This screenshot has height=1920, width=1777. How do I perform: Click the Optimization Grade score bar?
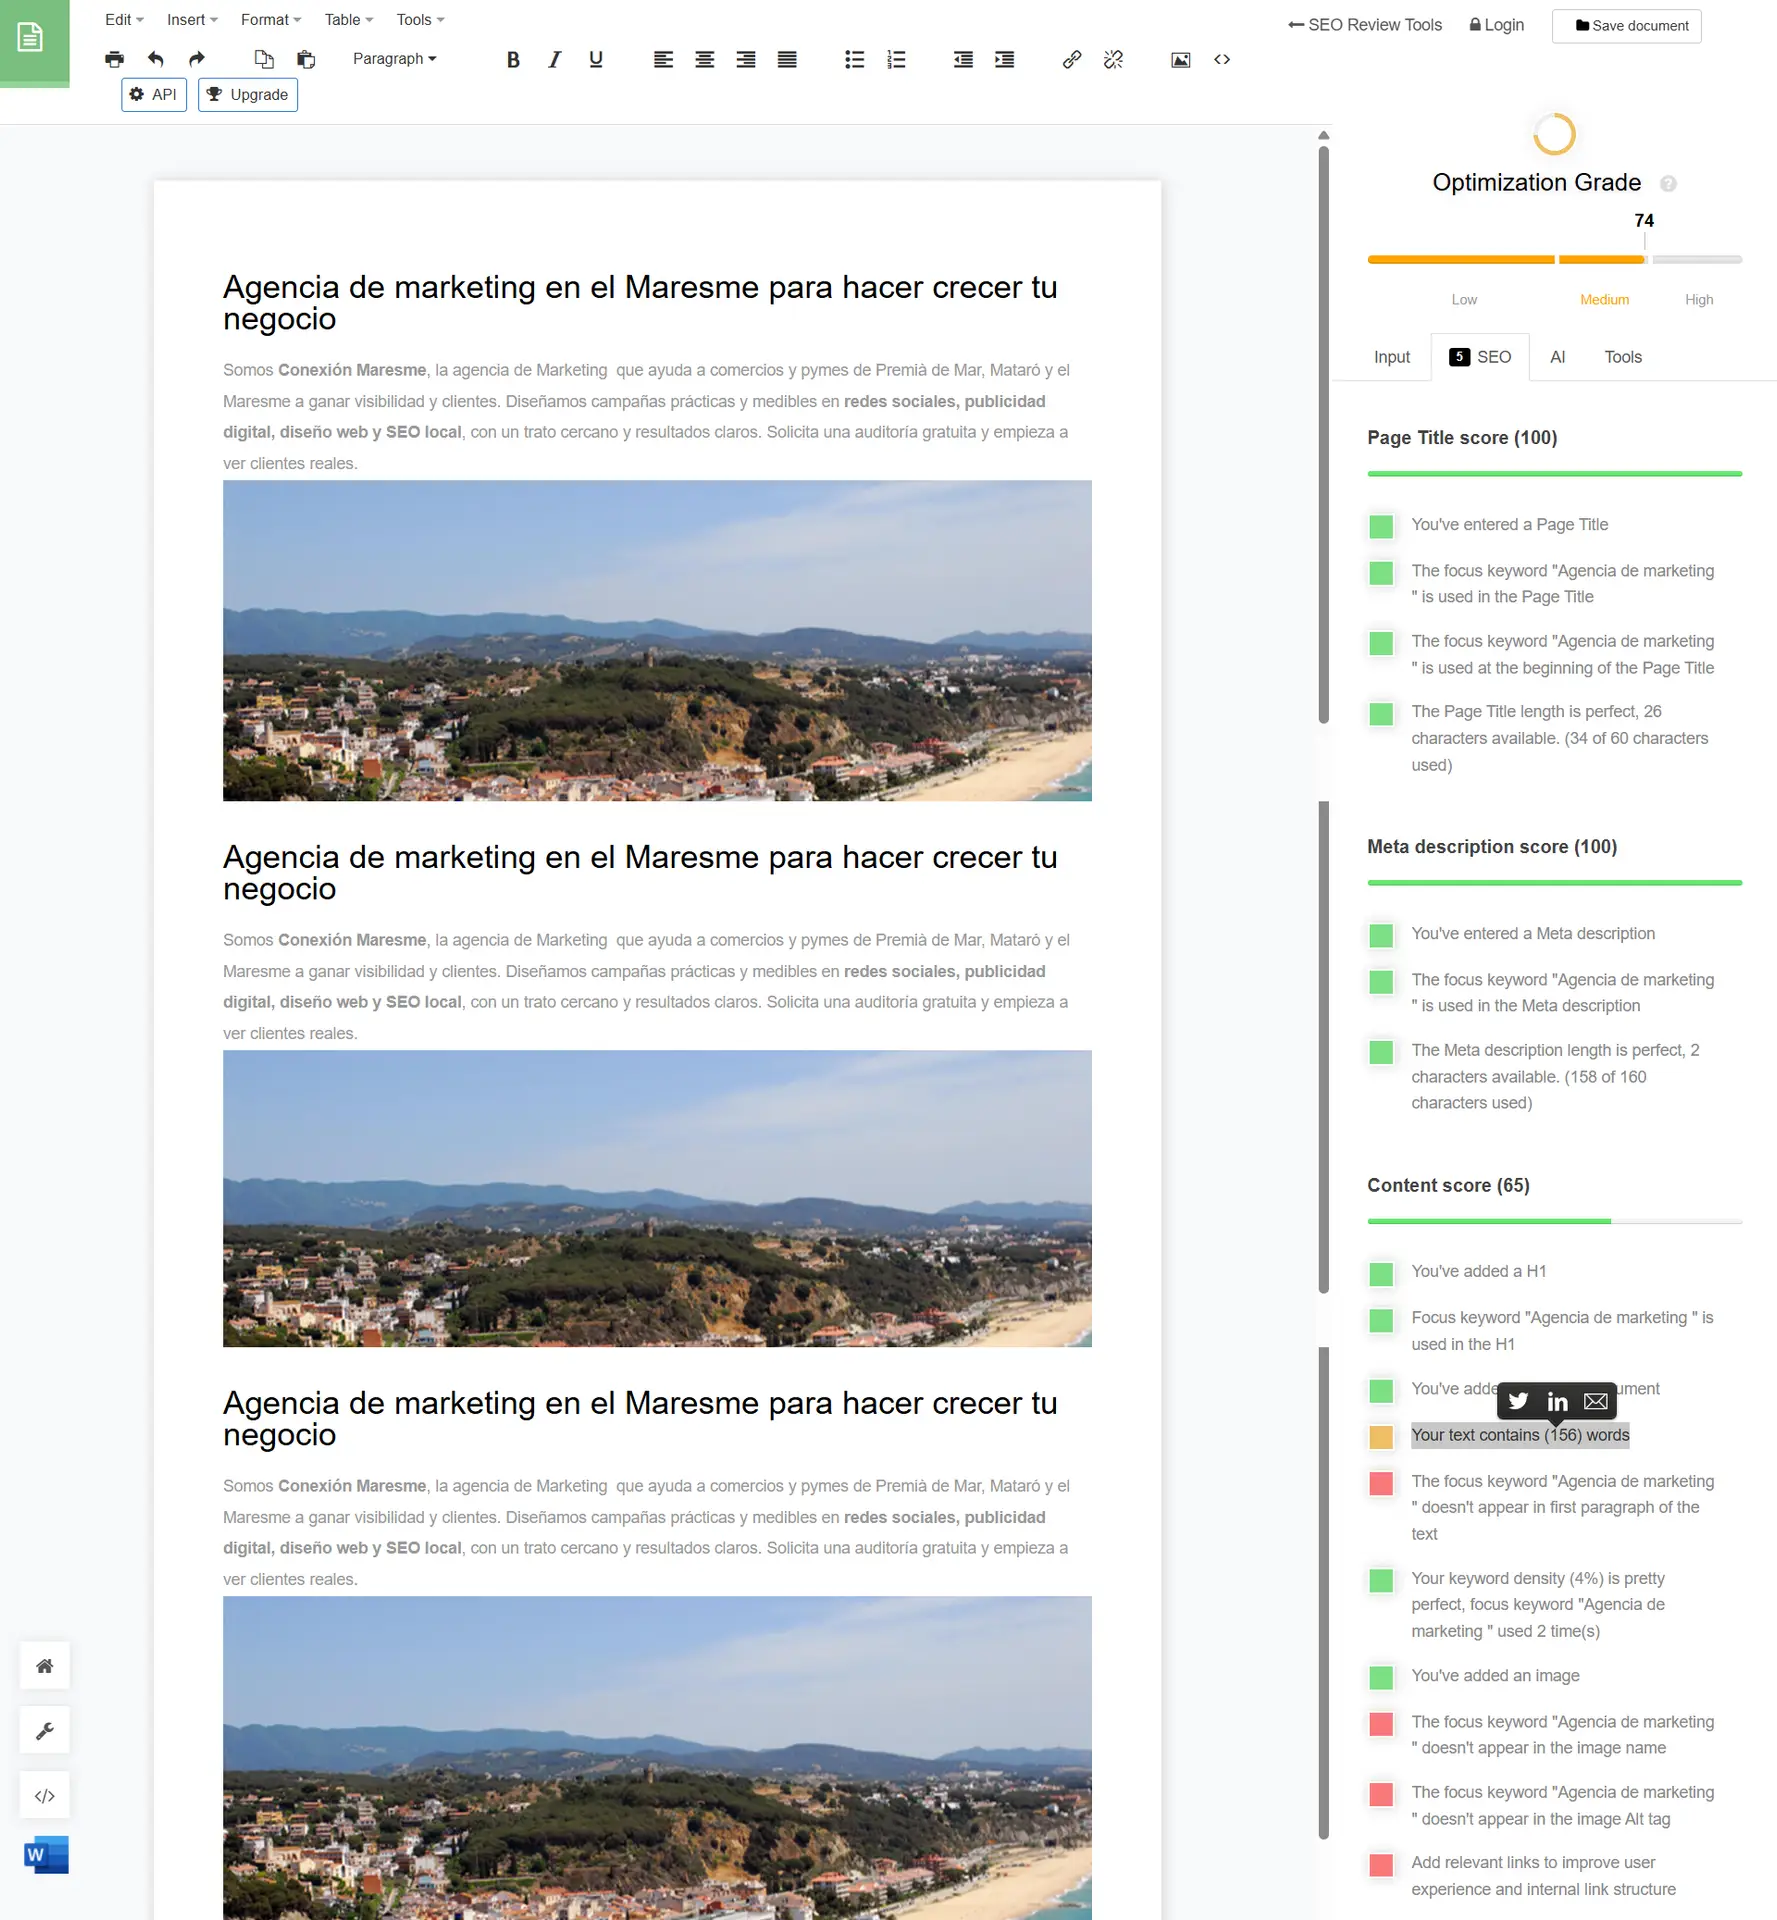[1553, 260]
